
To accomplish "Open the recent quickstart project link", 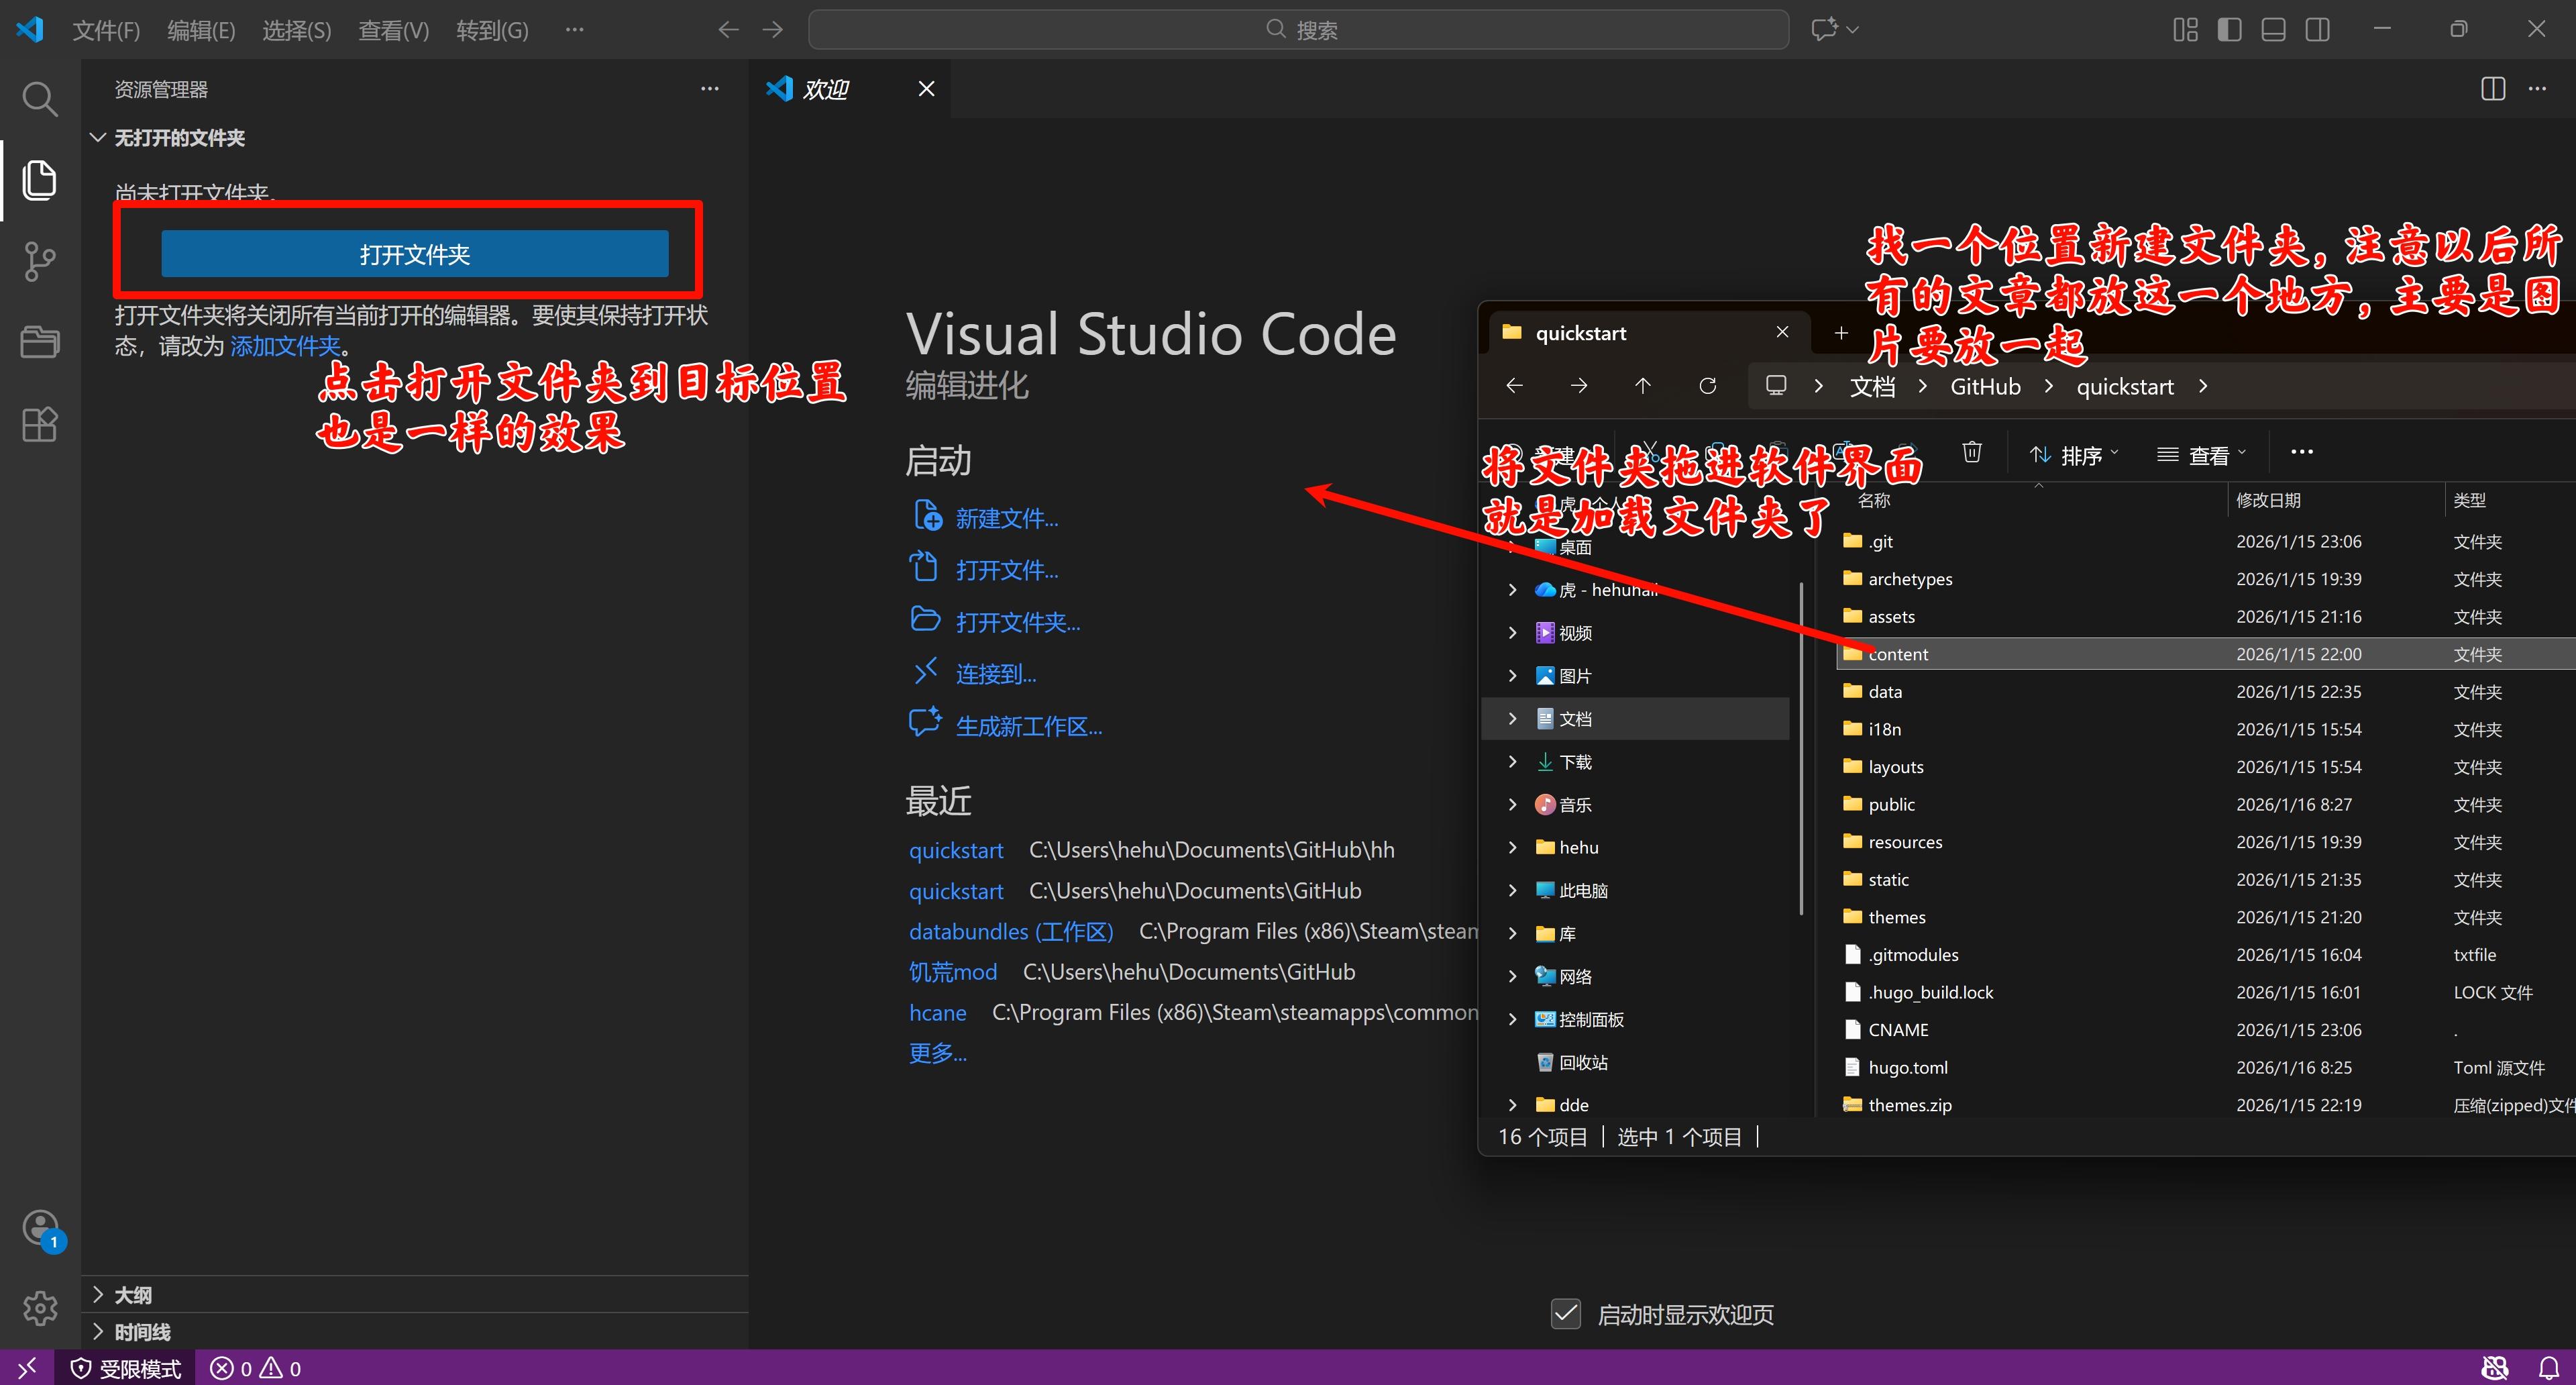I will click(x=955, y=849).
